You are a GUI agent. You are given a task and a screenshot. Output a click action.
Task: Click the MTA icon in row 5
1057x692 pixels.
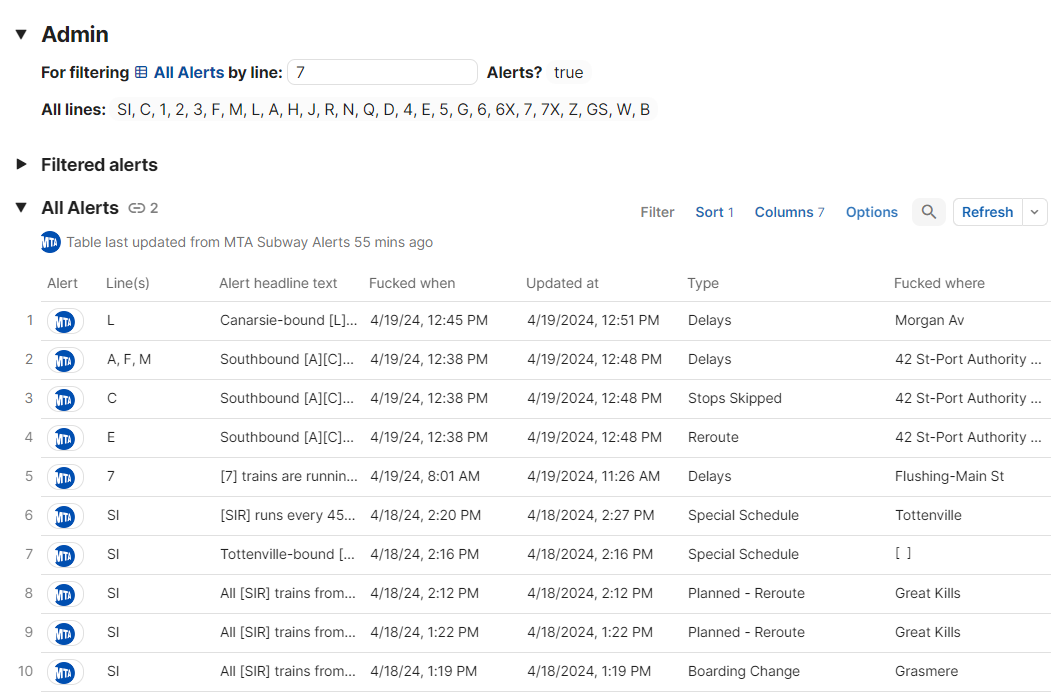[64, 477]
